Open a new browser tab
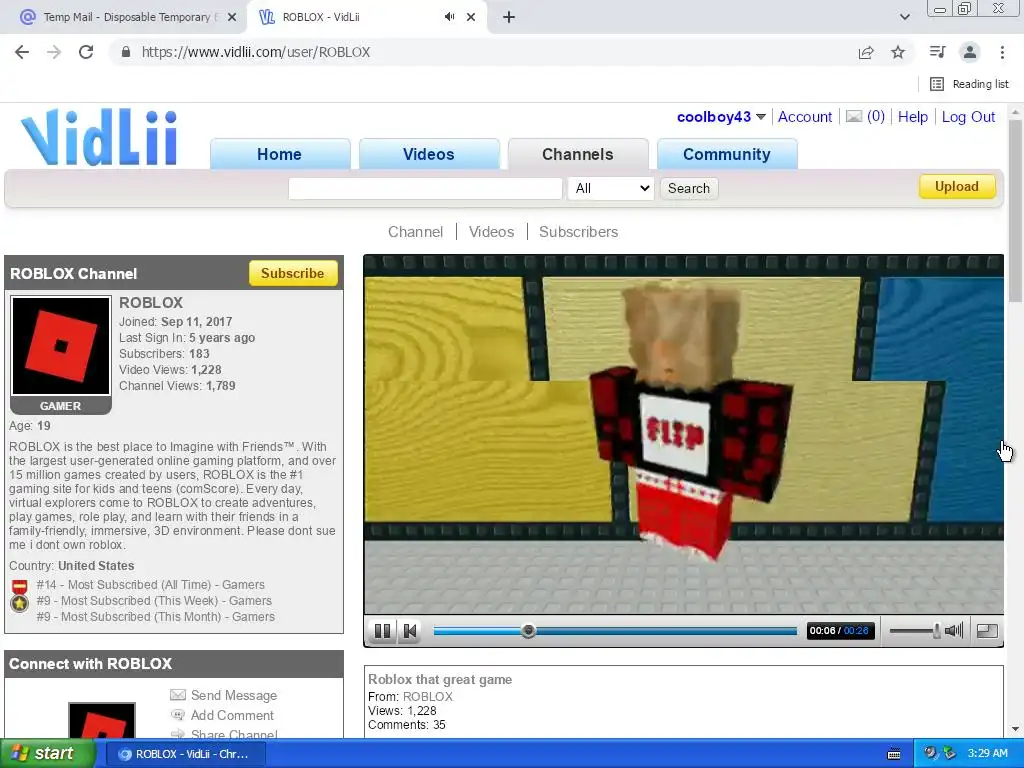This screenshot has height=768, width=1024. point(509,17)
